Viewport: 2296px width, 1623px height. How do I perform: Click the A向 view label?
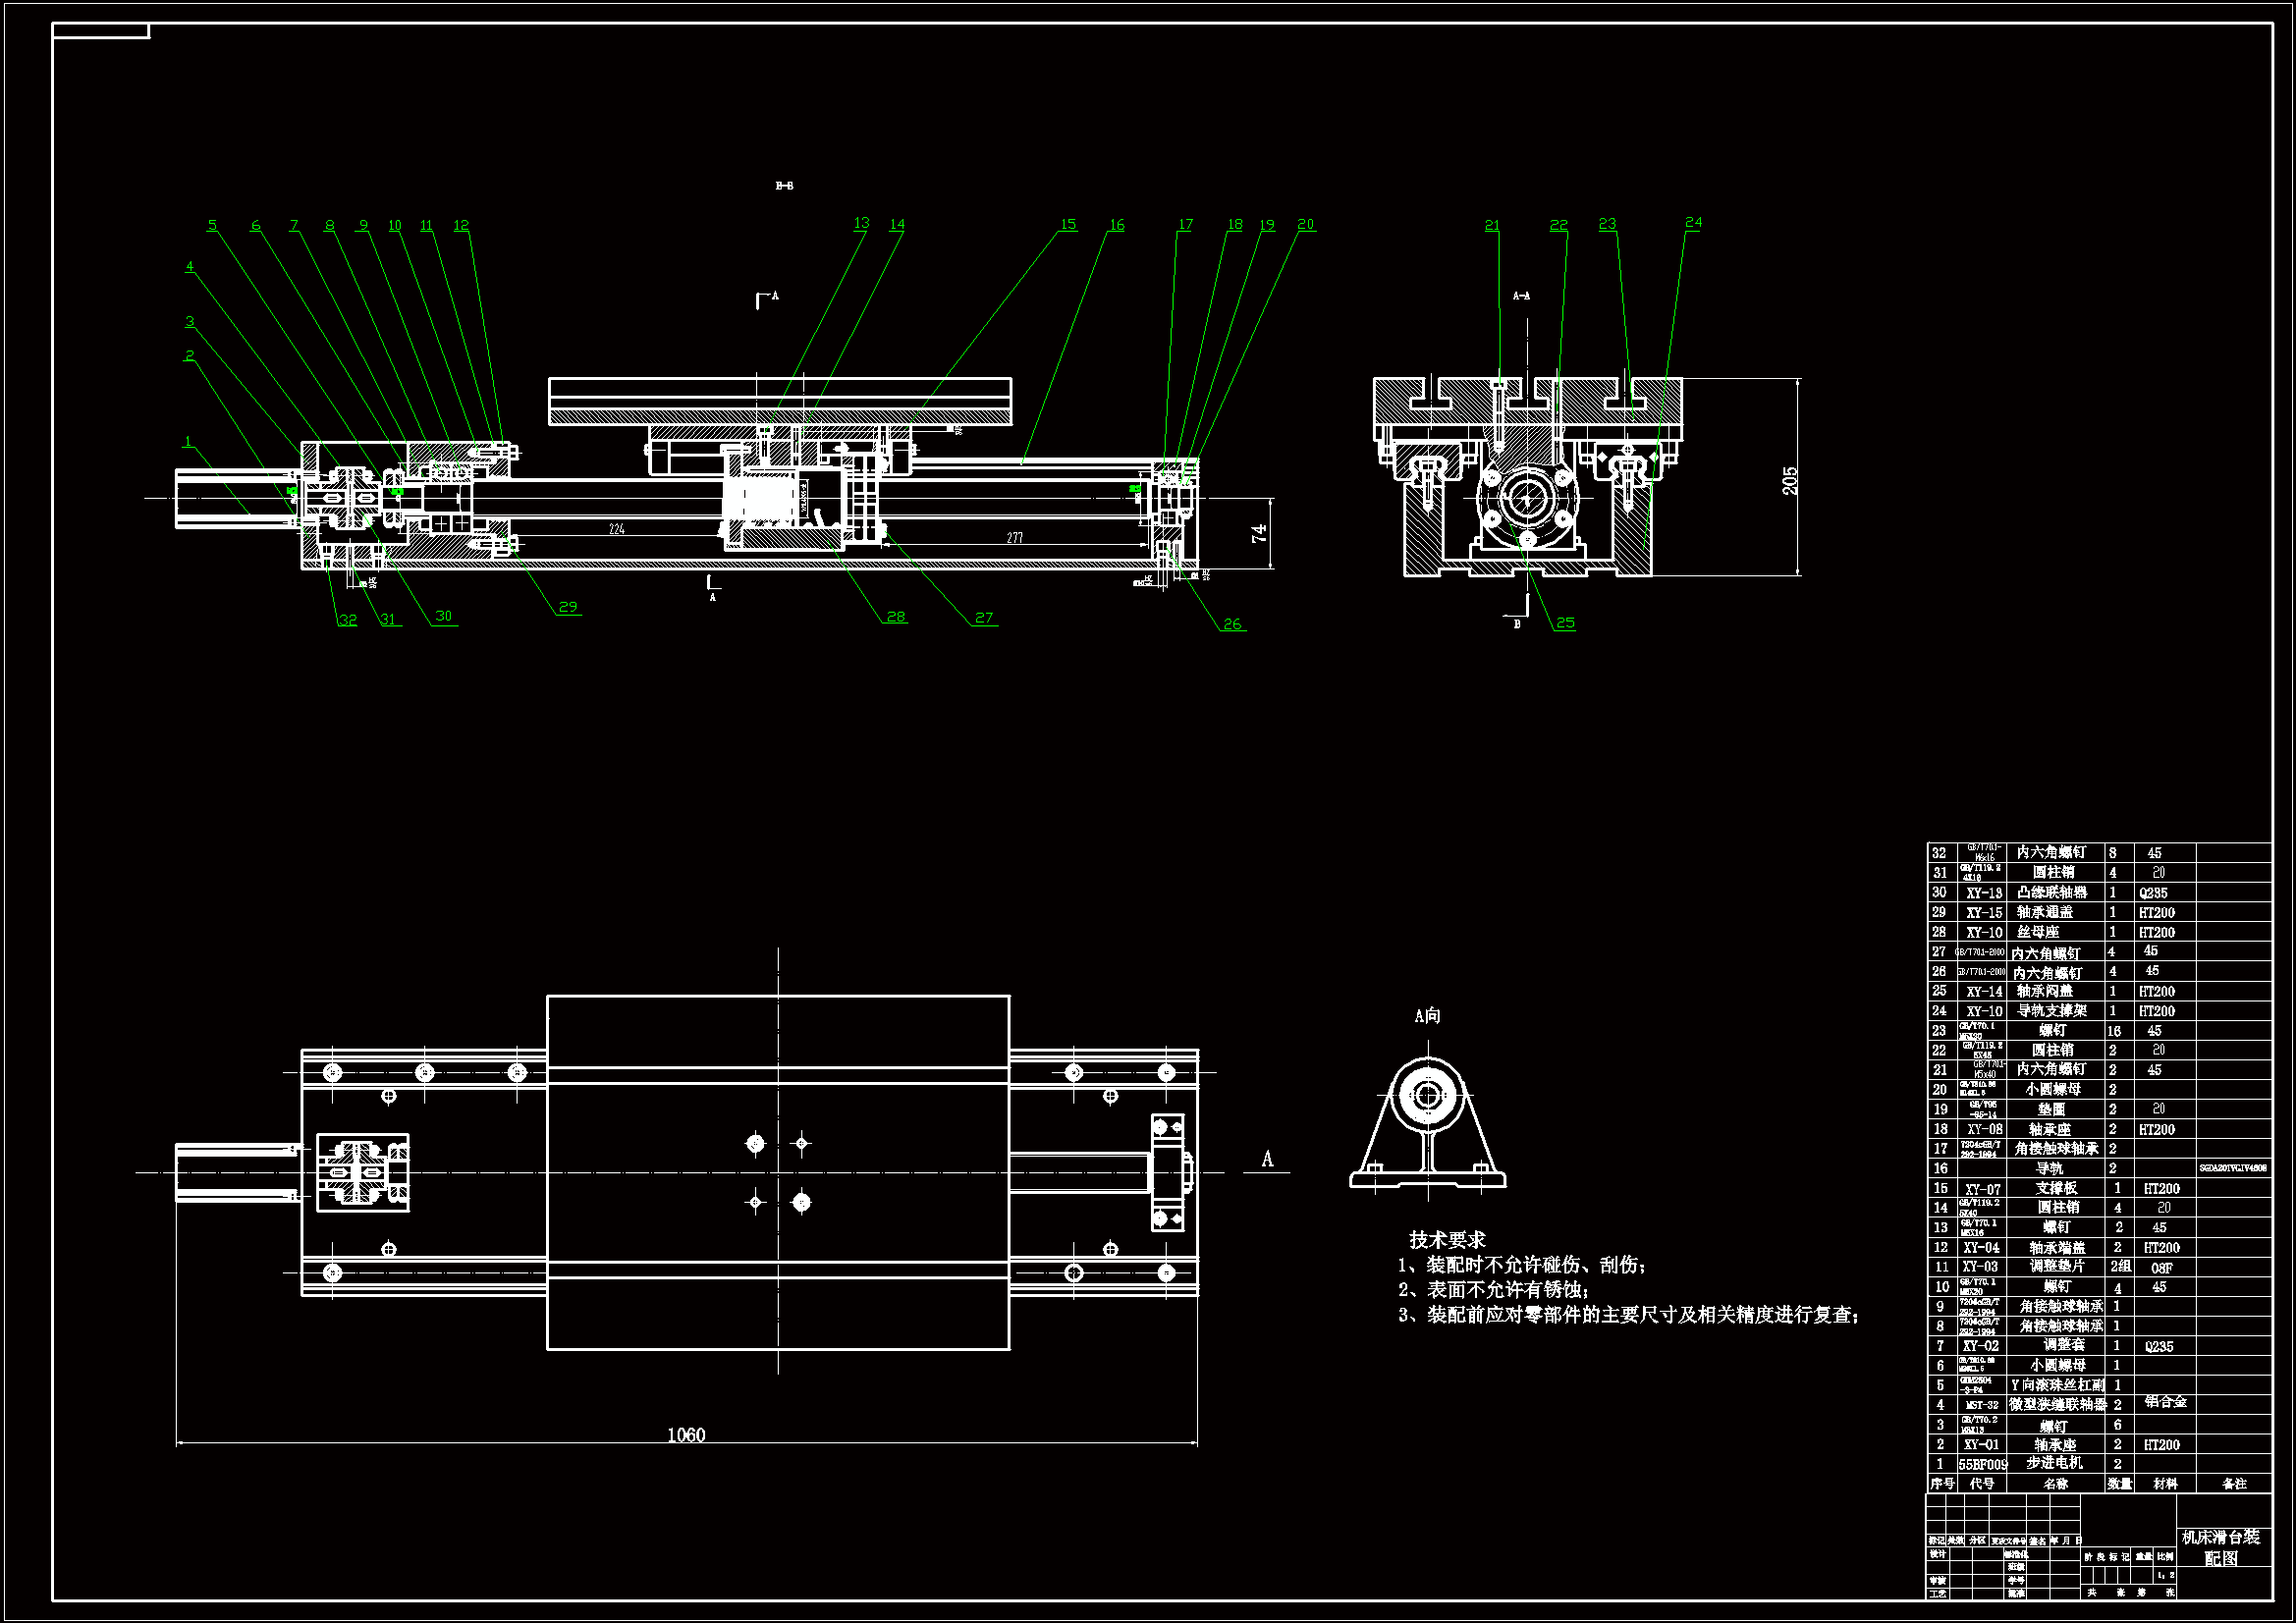pyautogui.click(x=1427, y=1016)
